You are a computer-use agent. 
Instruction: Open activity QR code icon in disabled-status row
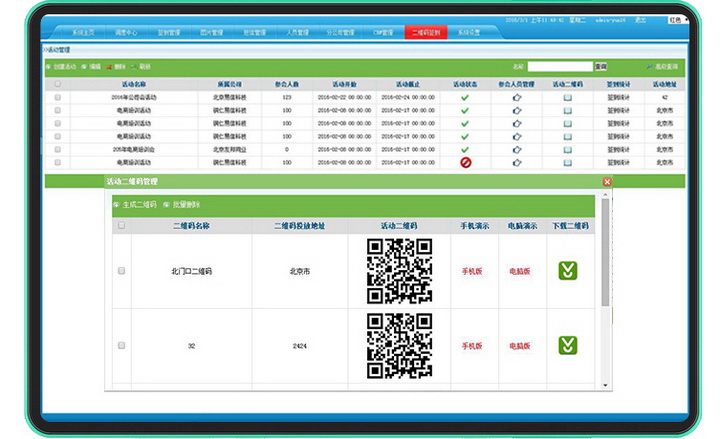(568, 163)
